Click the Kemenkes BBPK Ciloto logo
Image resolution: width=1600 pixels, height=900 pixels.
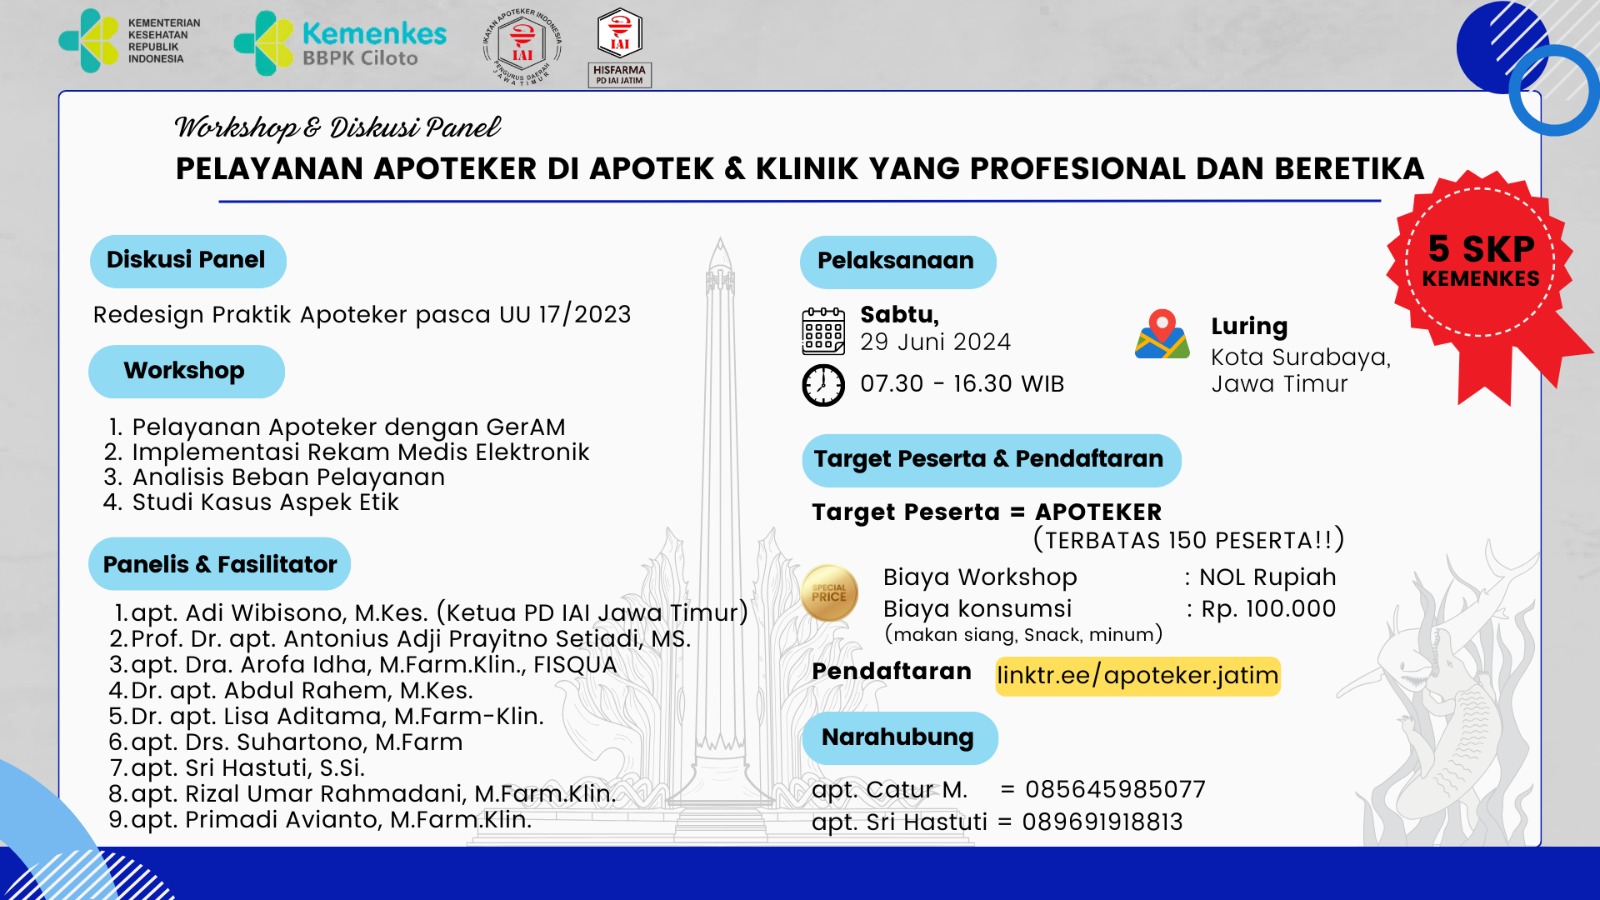tap(340, 44)
